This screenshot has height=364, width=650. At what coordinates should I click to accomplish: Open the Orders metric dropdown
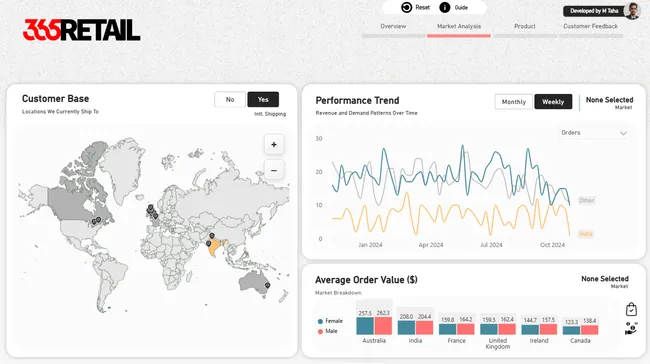(594, 133)
